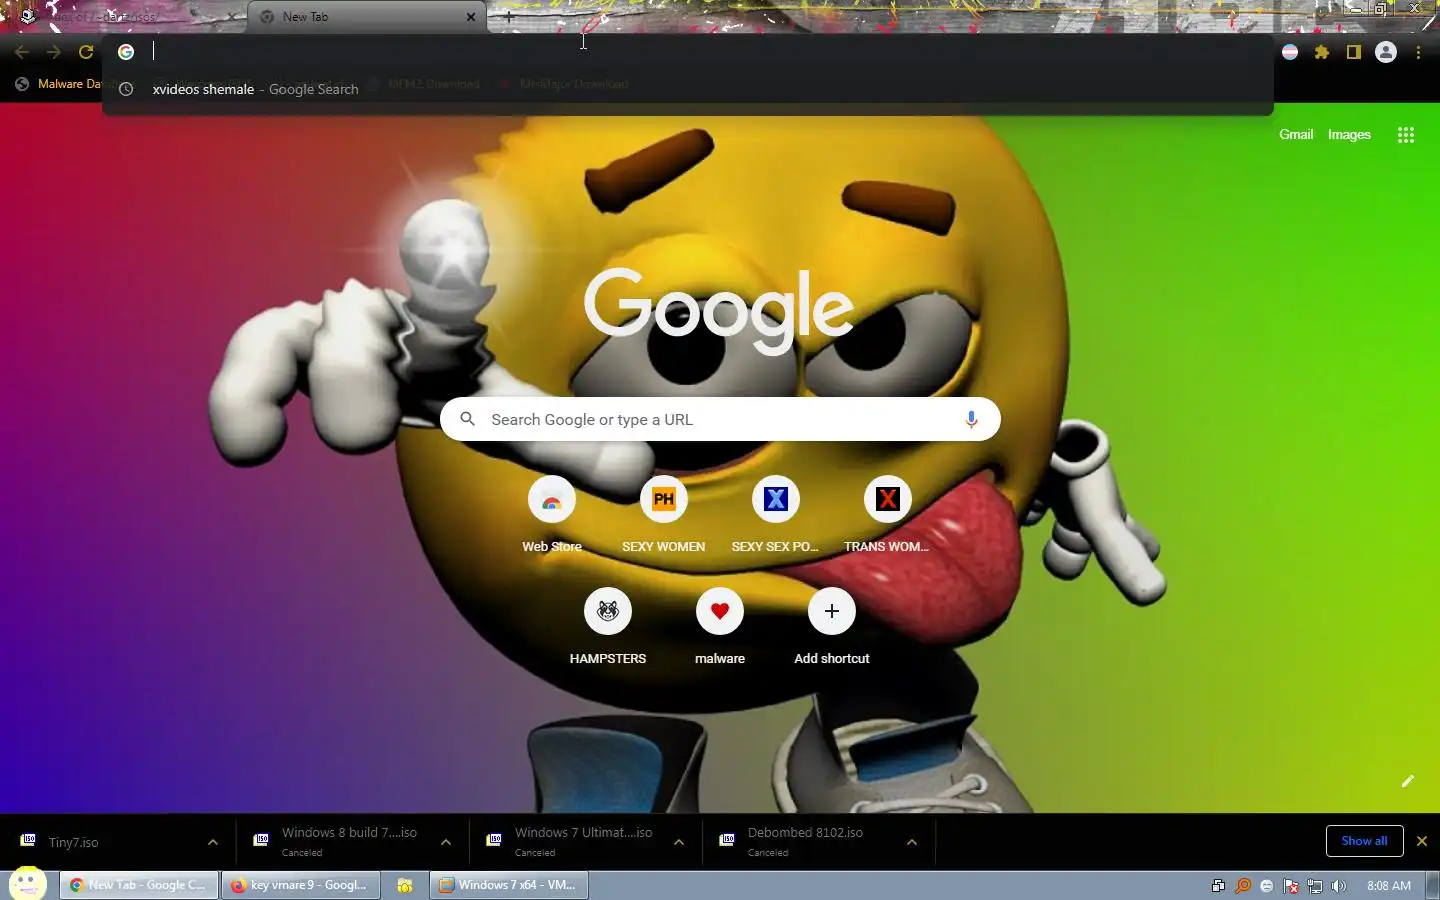Click the Google icon in address bar
This screenshot has height=900, width=1440.
(x=126, y=52)
